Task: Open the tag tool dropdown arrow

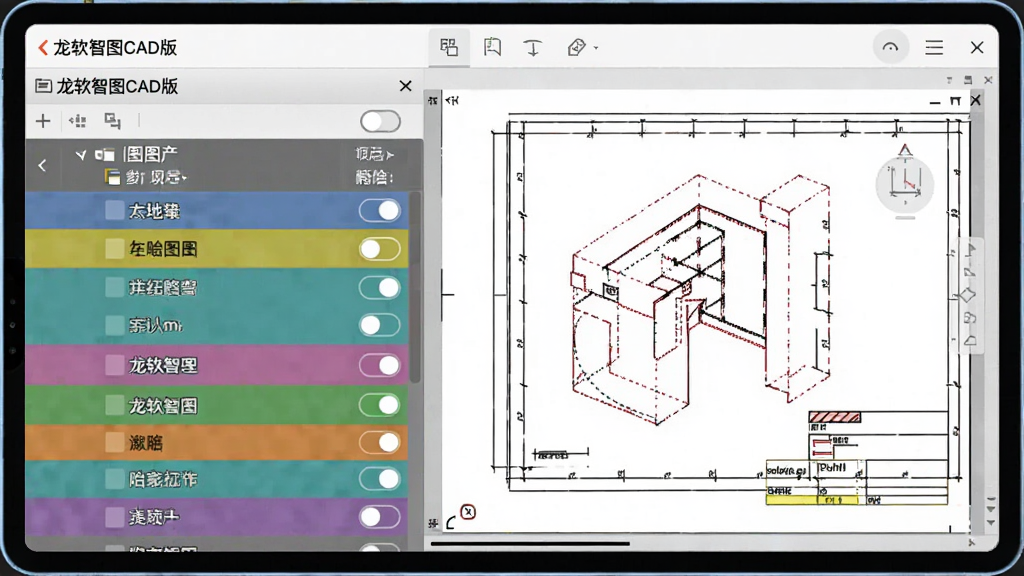Action: click(x=596, y=48)
